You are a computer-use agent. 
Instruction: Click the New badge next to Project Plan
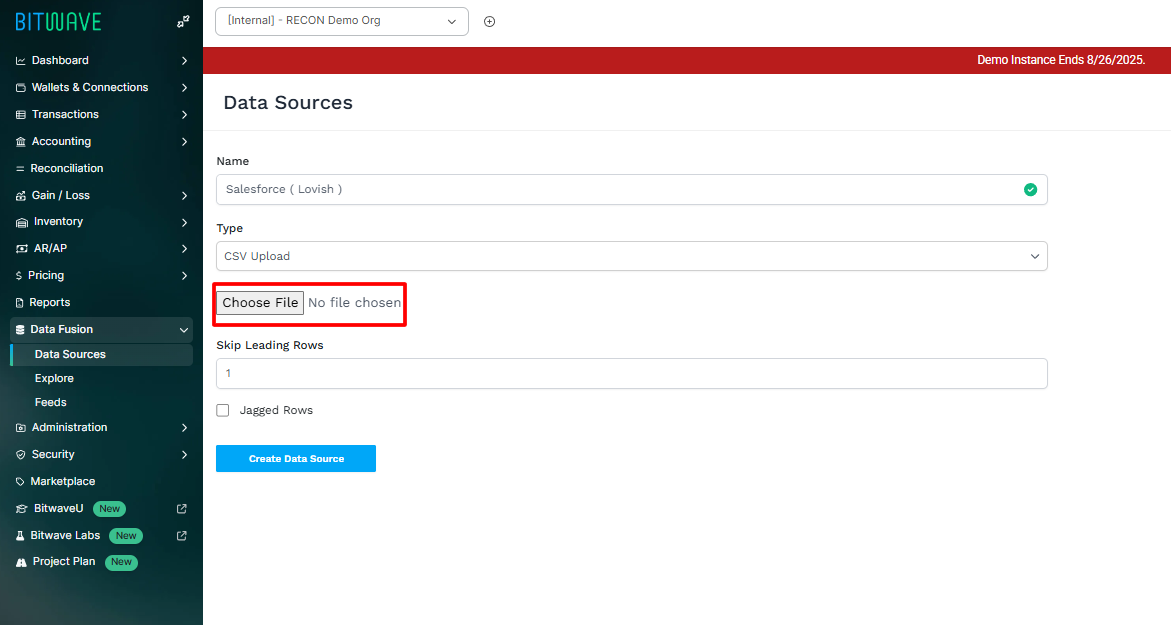[x=121, y=562]
